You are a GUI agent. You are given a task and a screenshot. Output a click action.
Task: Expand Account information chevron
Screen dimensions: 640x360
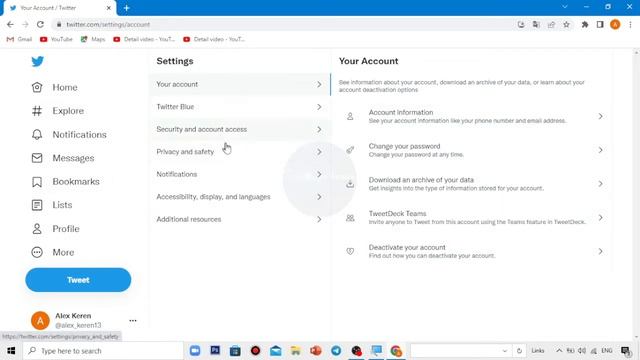coord(600,116)
